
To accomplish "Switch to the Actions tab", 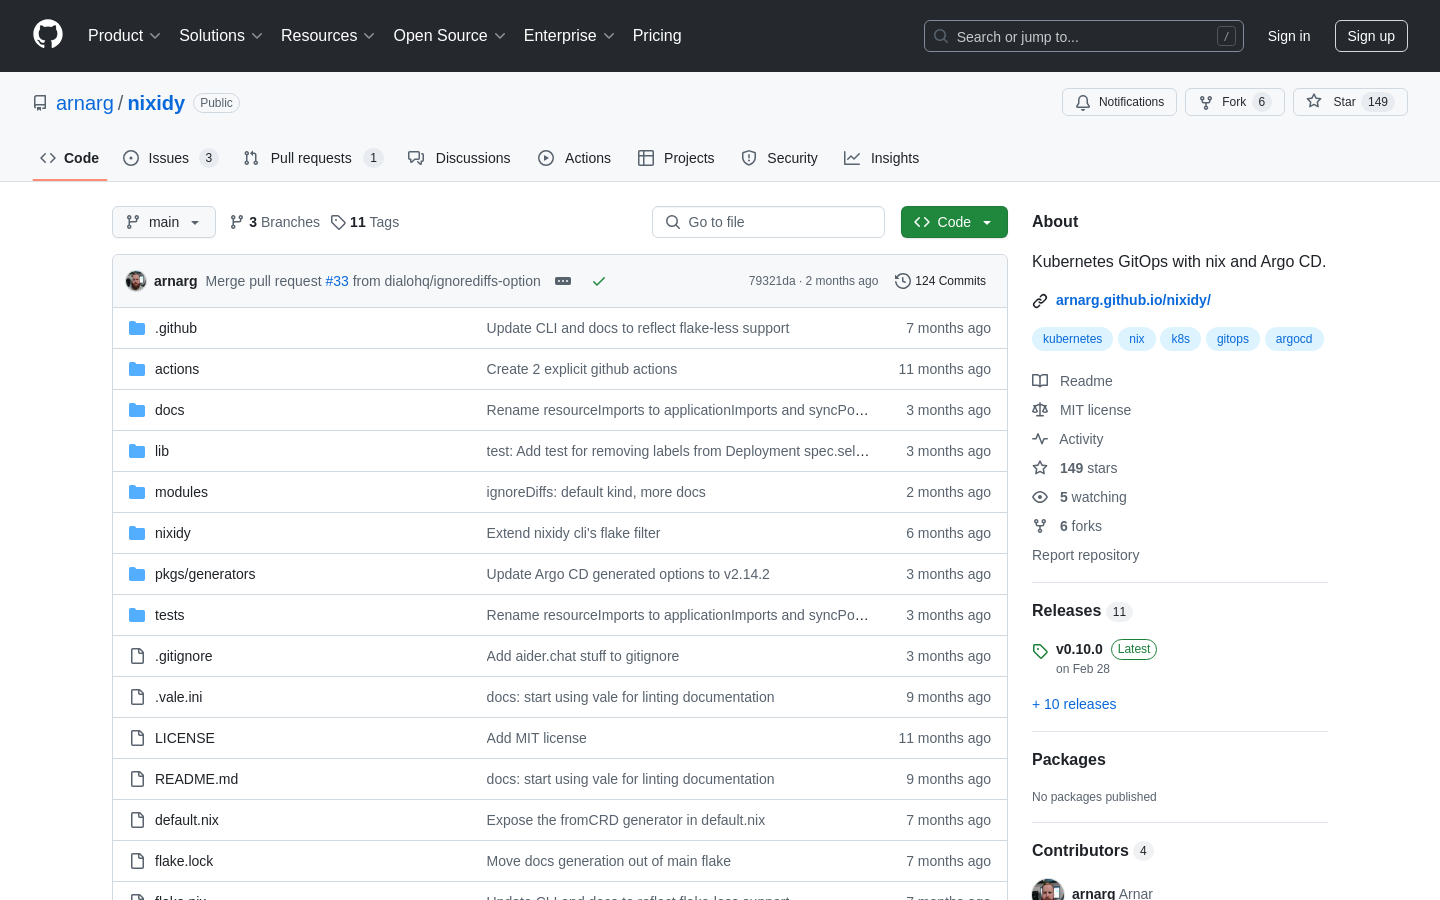I will coord(574,158).
